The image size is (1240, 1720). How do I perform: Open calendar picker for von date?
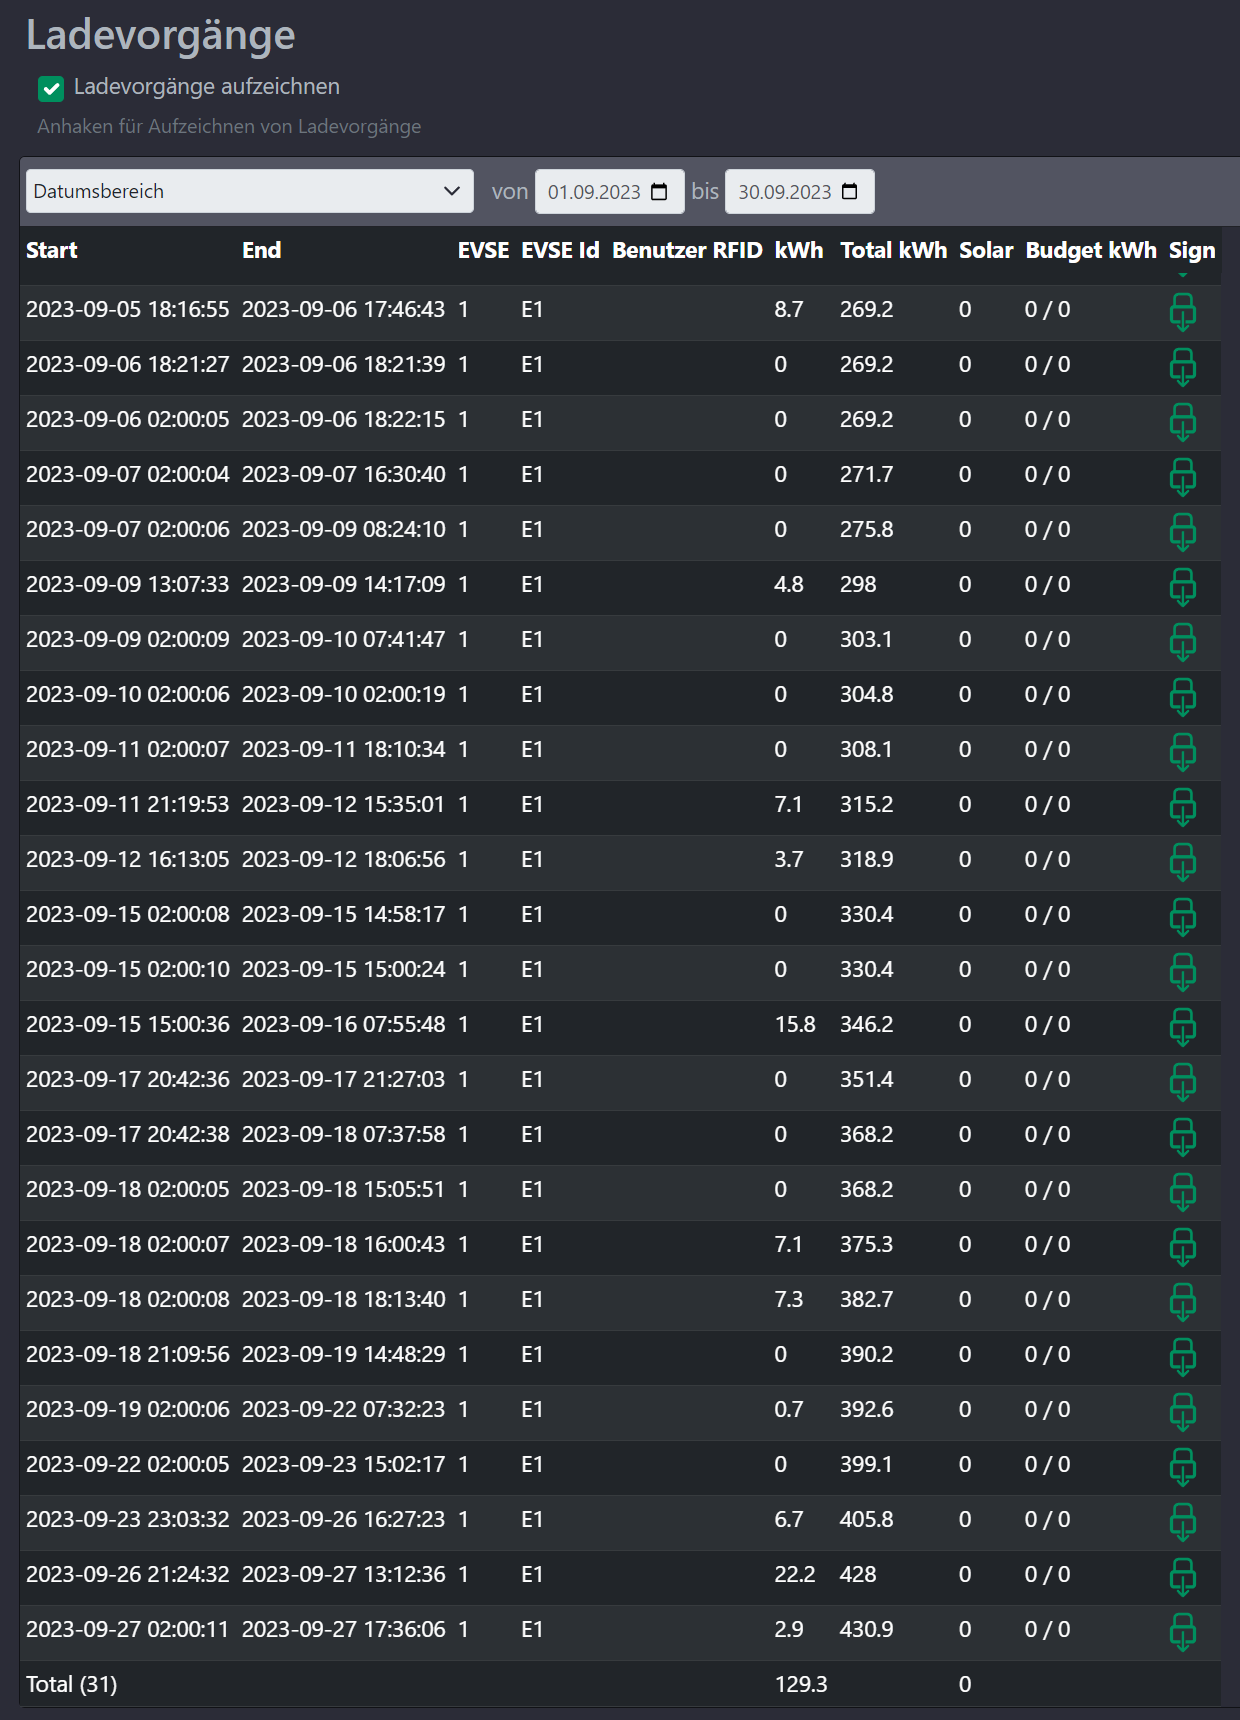(x=659, y=192)
